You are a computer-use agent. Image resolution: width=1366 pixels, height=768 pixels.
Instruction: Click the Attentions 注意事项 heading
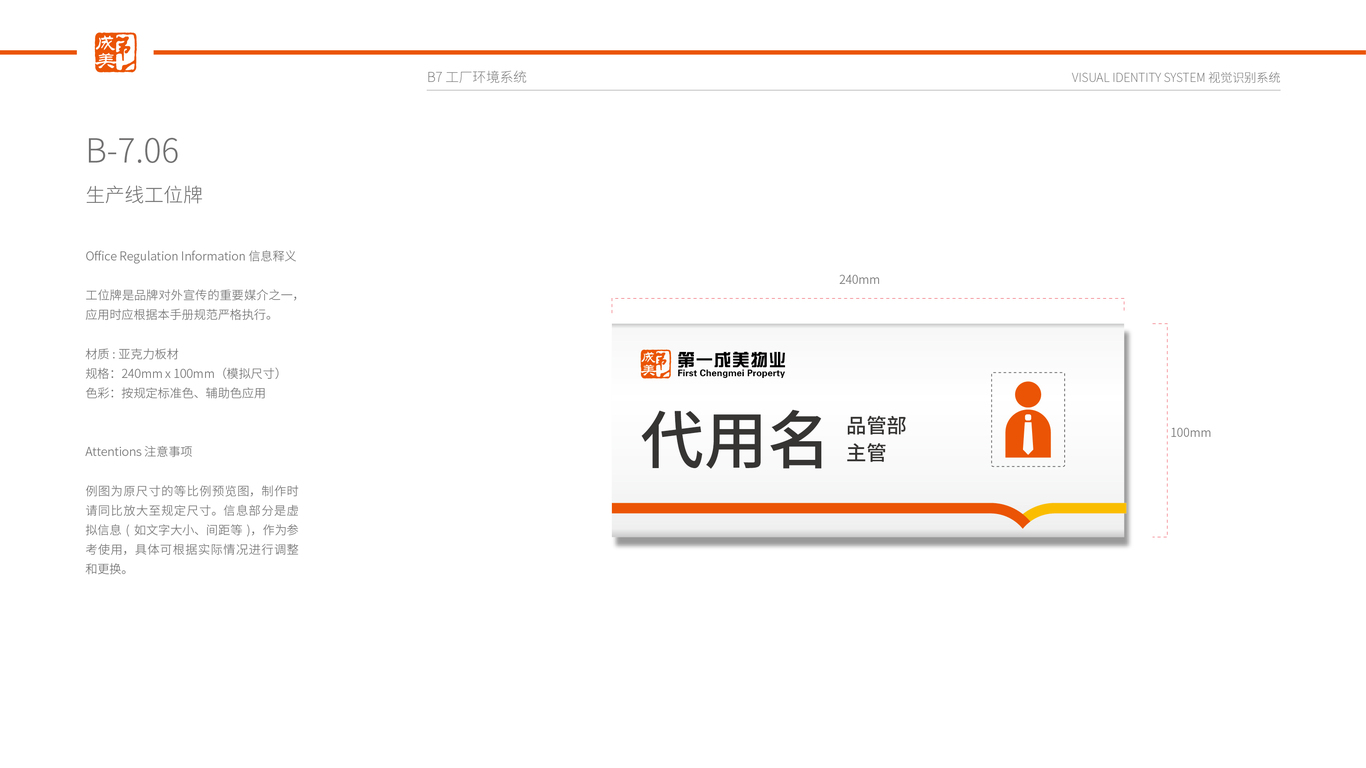tap(139, 452)
